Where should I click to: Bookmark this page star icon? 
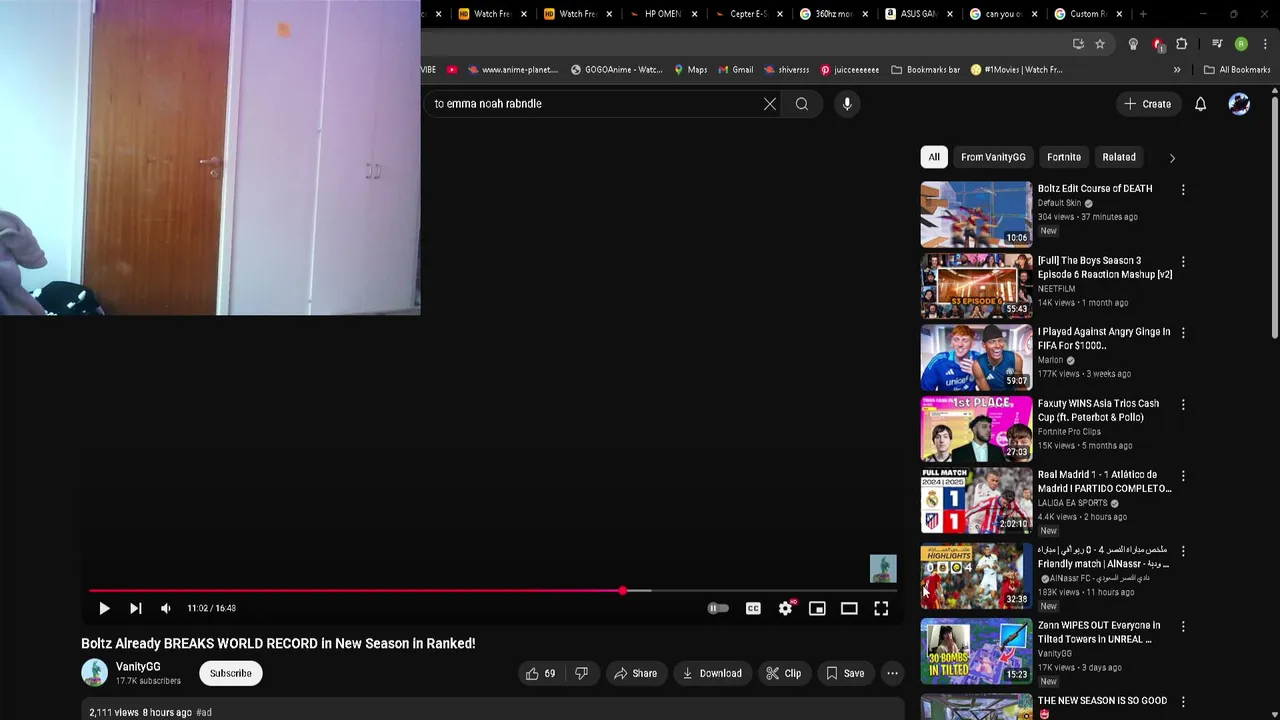1100,44
